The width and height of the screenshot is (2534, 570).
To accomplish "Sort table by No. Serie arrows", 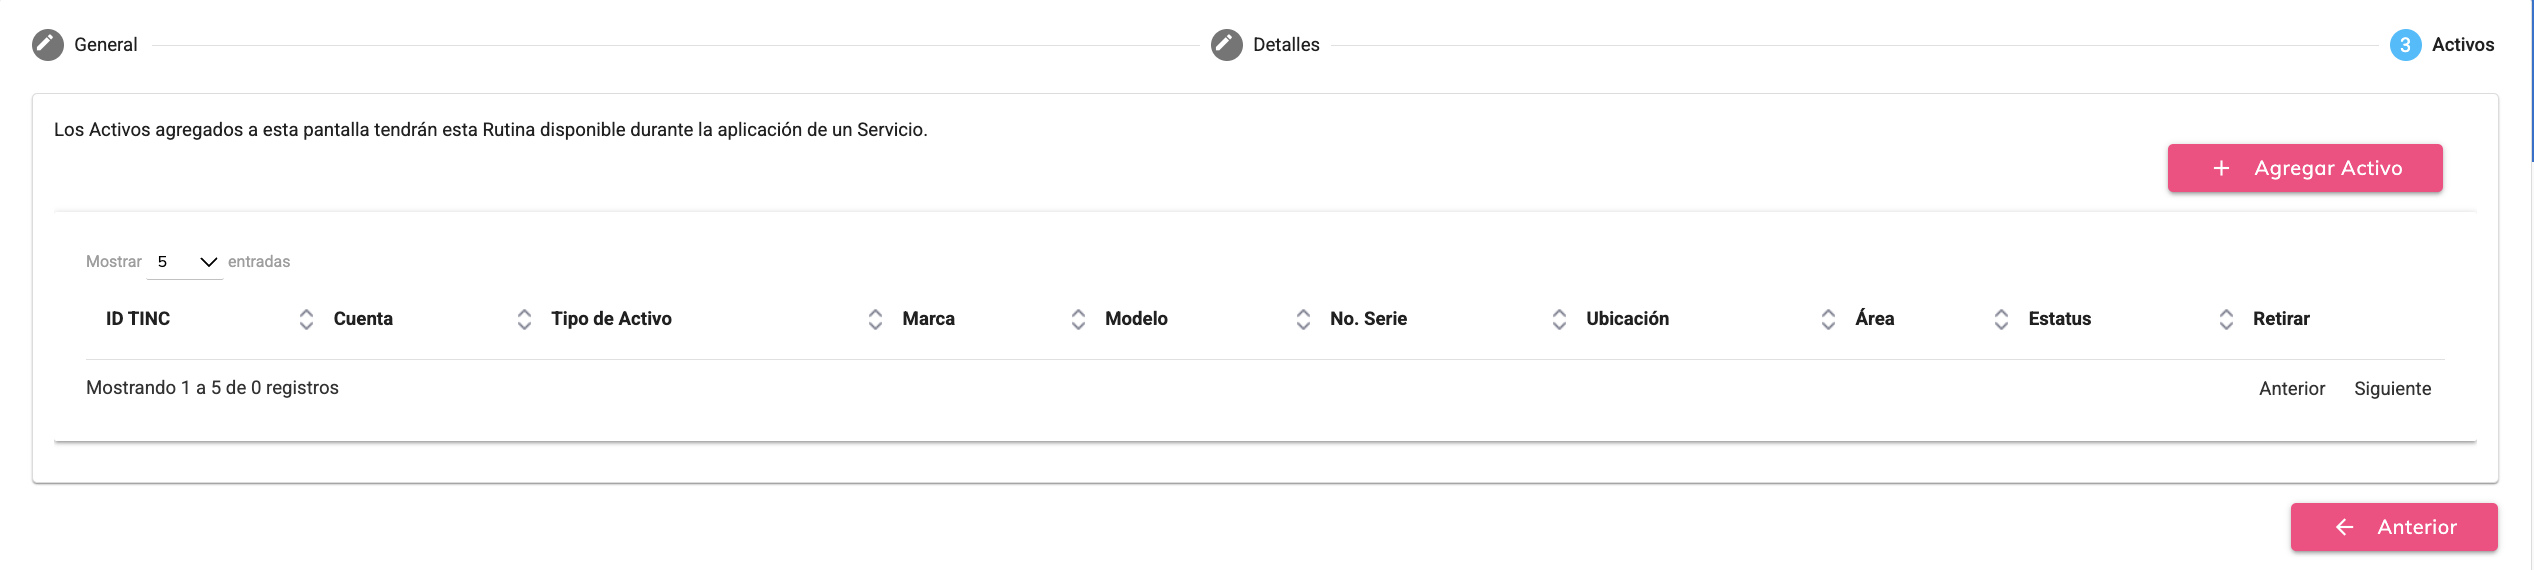I will [1559, 319].
